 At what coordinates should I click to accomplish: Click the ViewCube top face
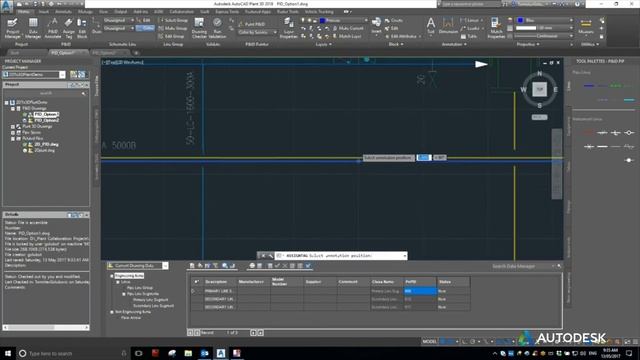coord(540,89)
